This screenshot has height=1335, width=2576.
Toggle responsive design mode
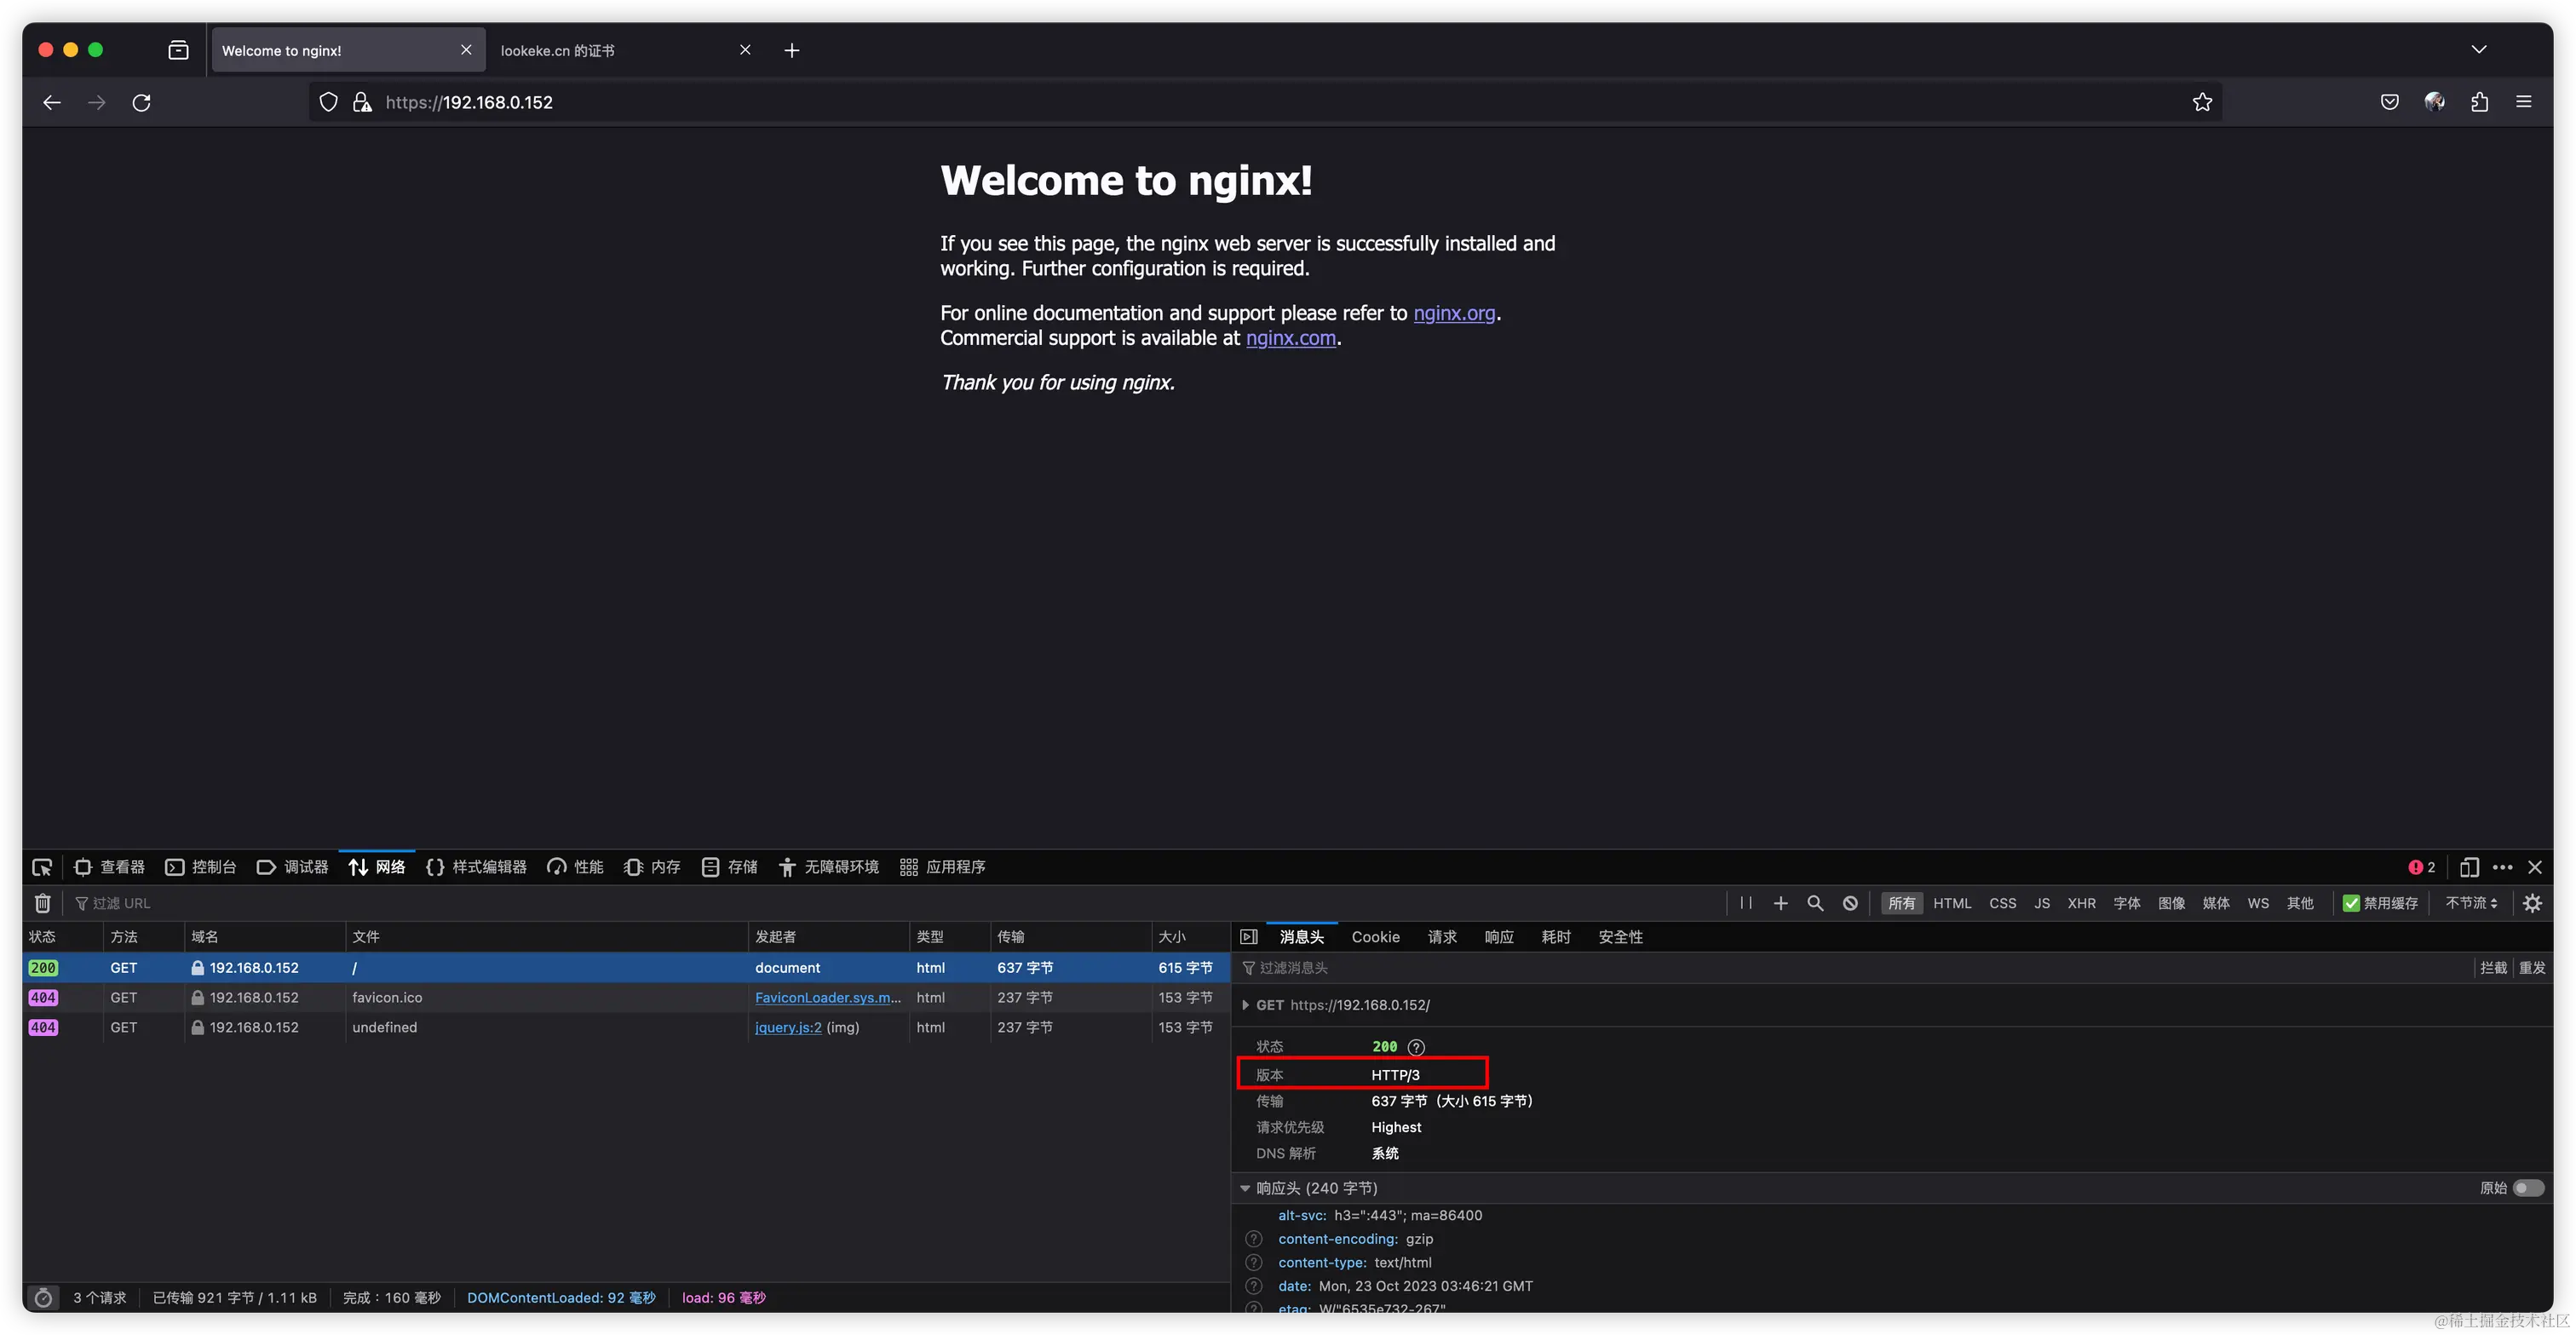2468,867
